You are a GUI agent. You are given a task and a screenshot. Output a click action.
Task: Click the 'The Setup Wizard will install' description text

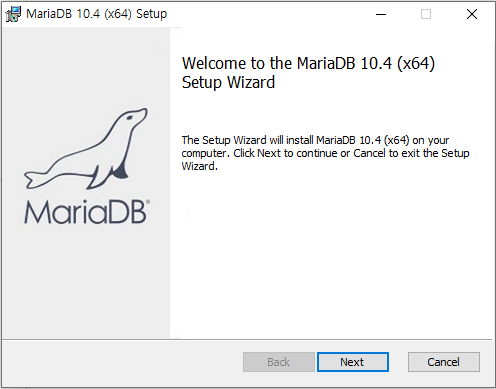pyautogui.click(x=325, y=153)
